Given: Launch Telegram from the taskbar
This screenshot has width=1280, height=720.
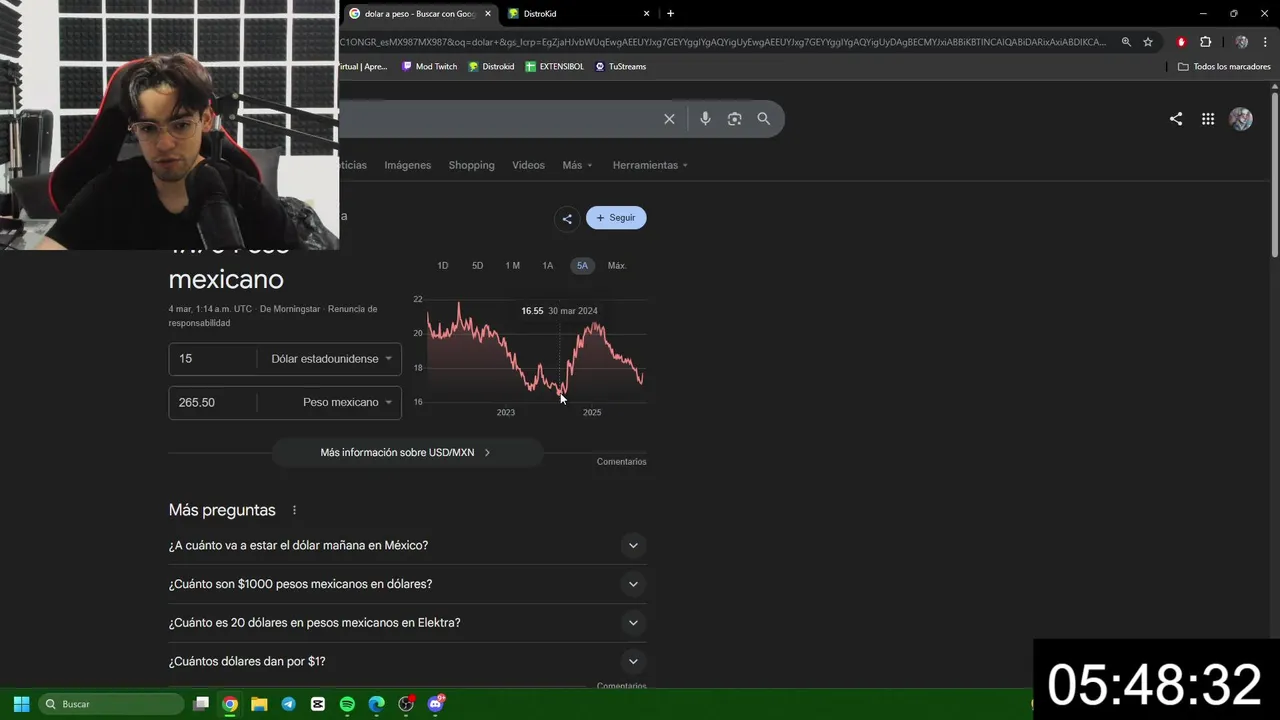Looking at the screenshot, I should click(288, 704).
